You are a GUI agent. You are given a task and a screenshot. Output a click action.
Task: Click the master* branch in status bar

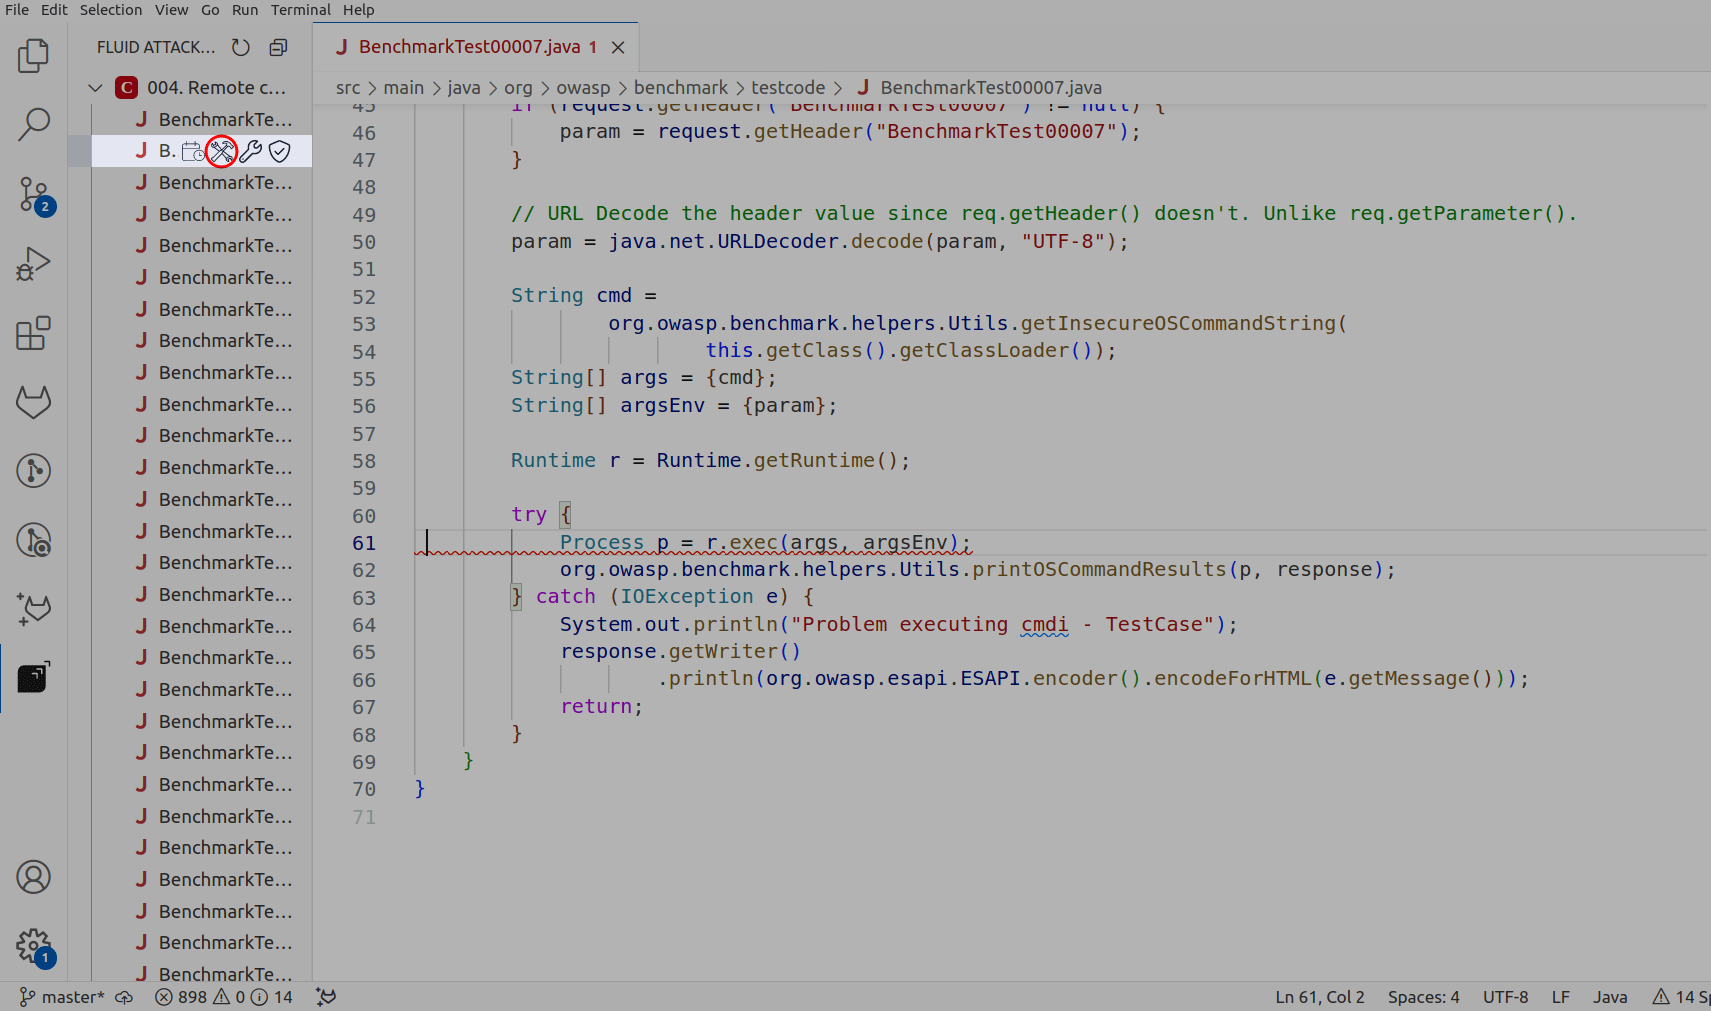pyautogui.click(x=62, y=997)
